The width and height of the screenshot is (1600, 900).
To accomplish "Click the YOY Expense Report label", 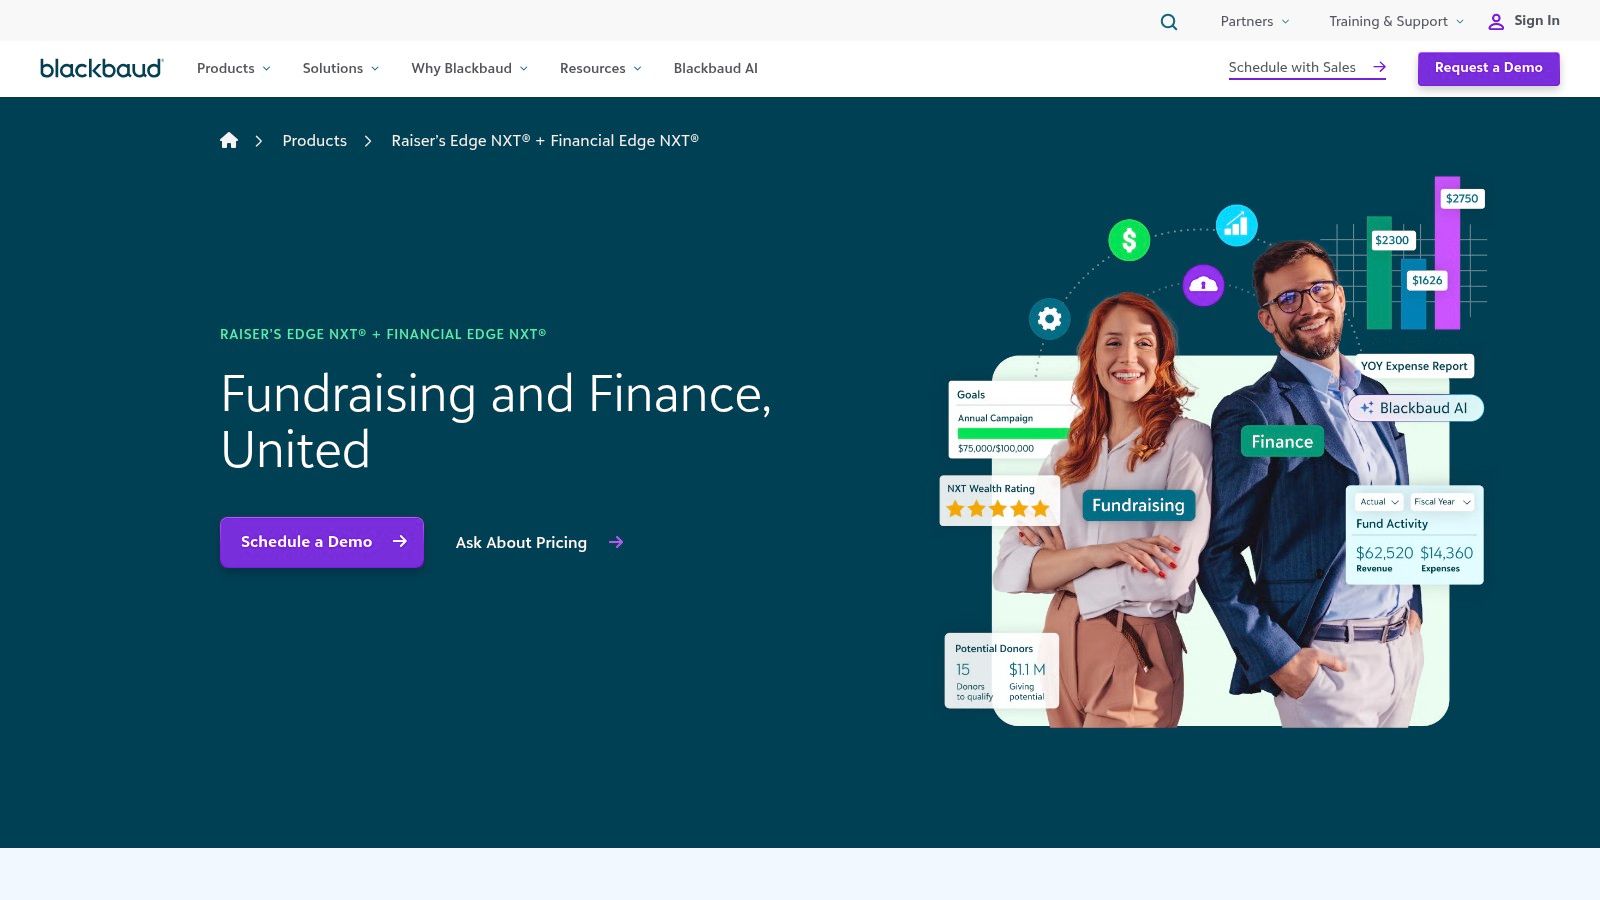I will coord(1414,366).
